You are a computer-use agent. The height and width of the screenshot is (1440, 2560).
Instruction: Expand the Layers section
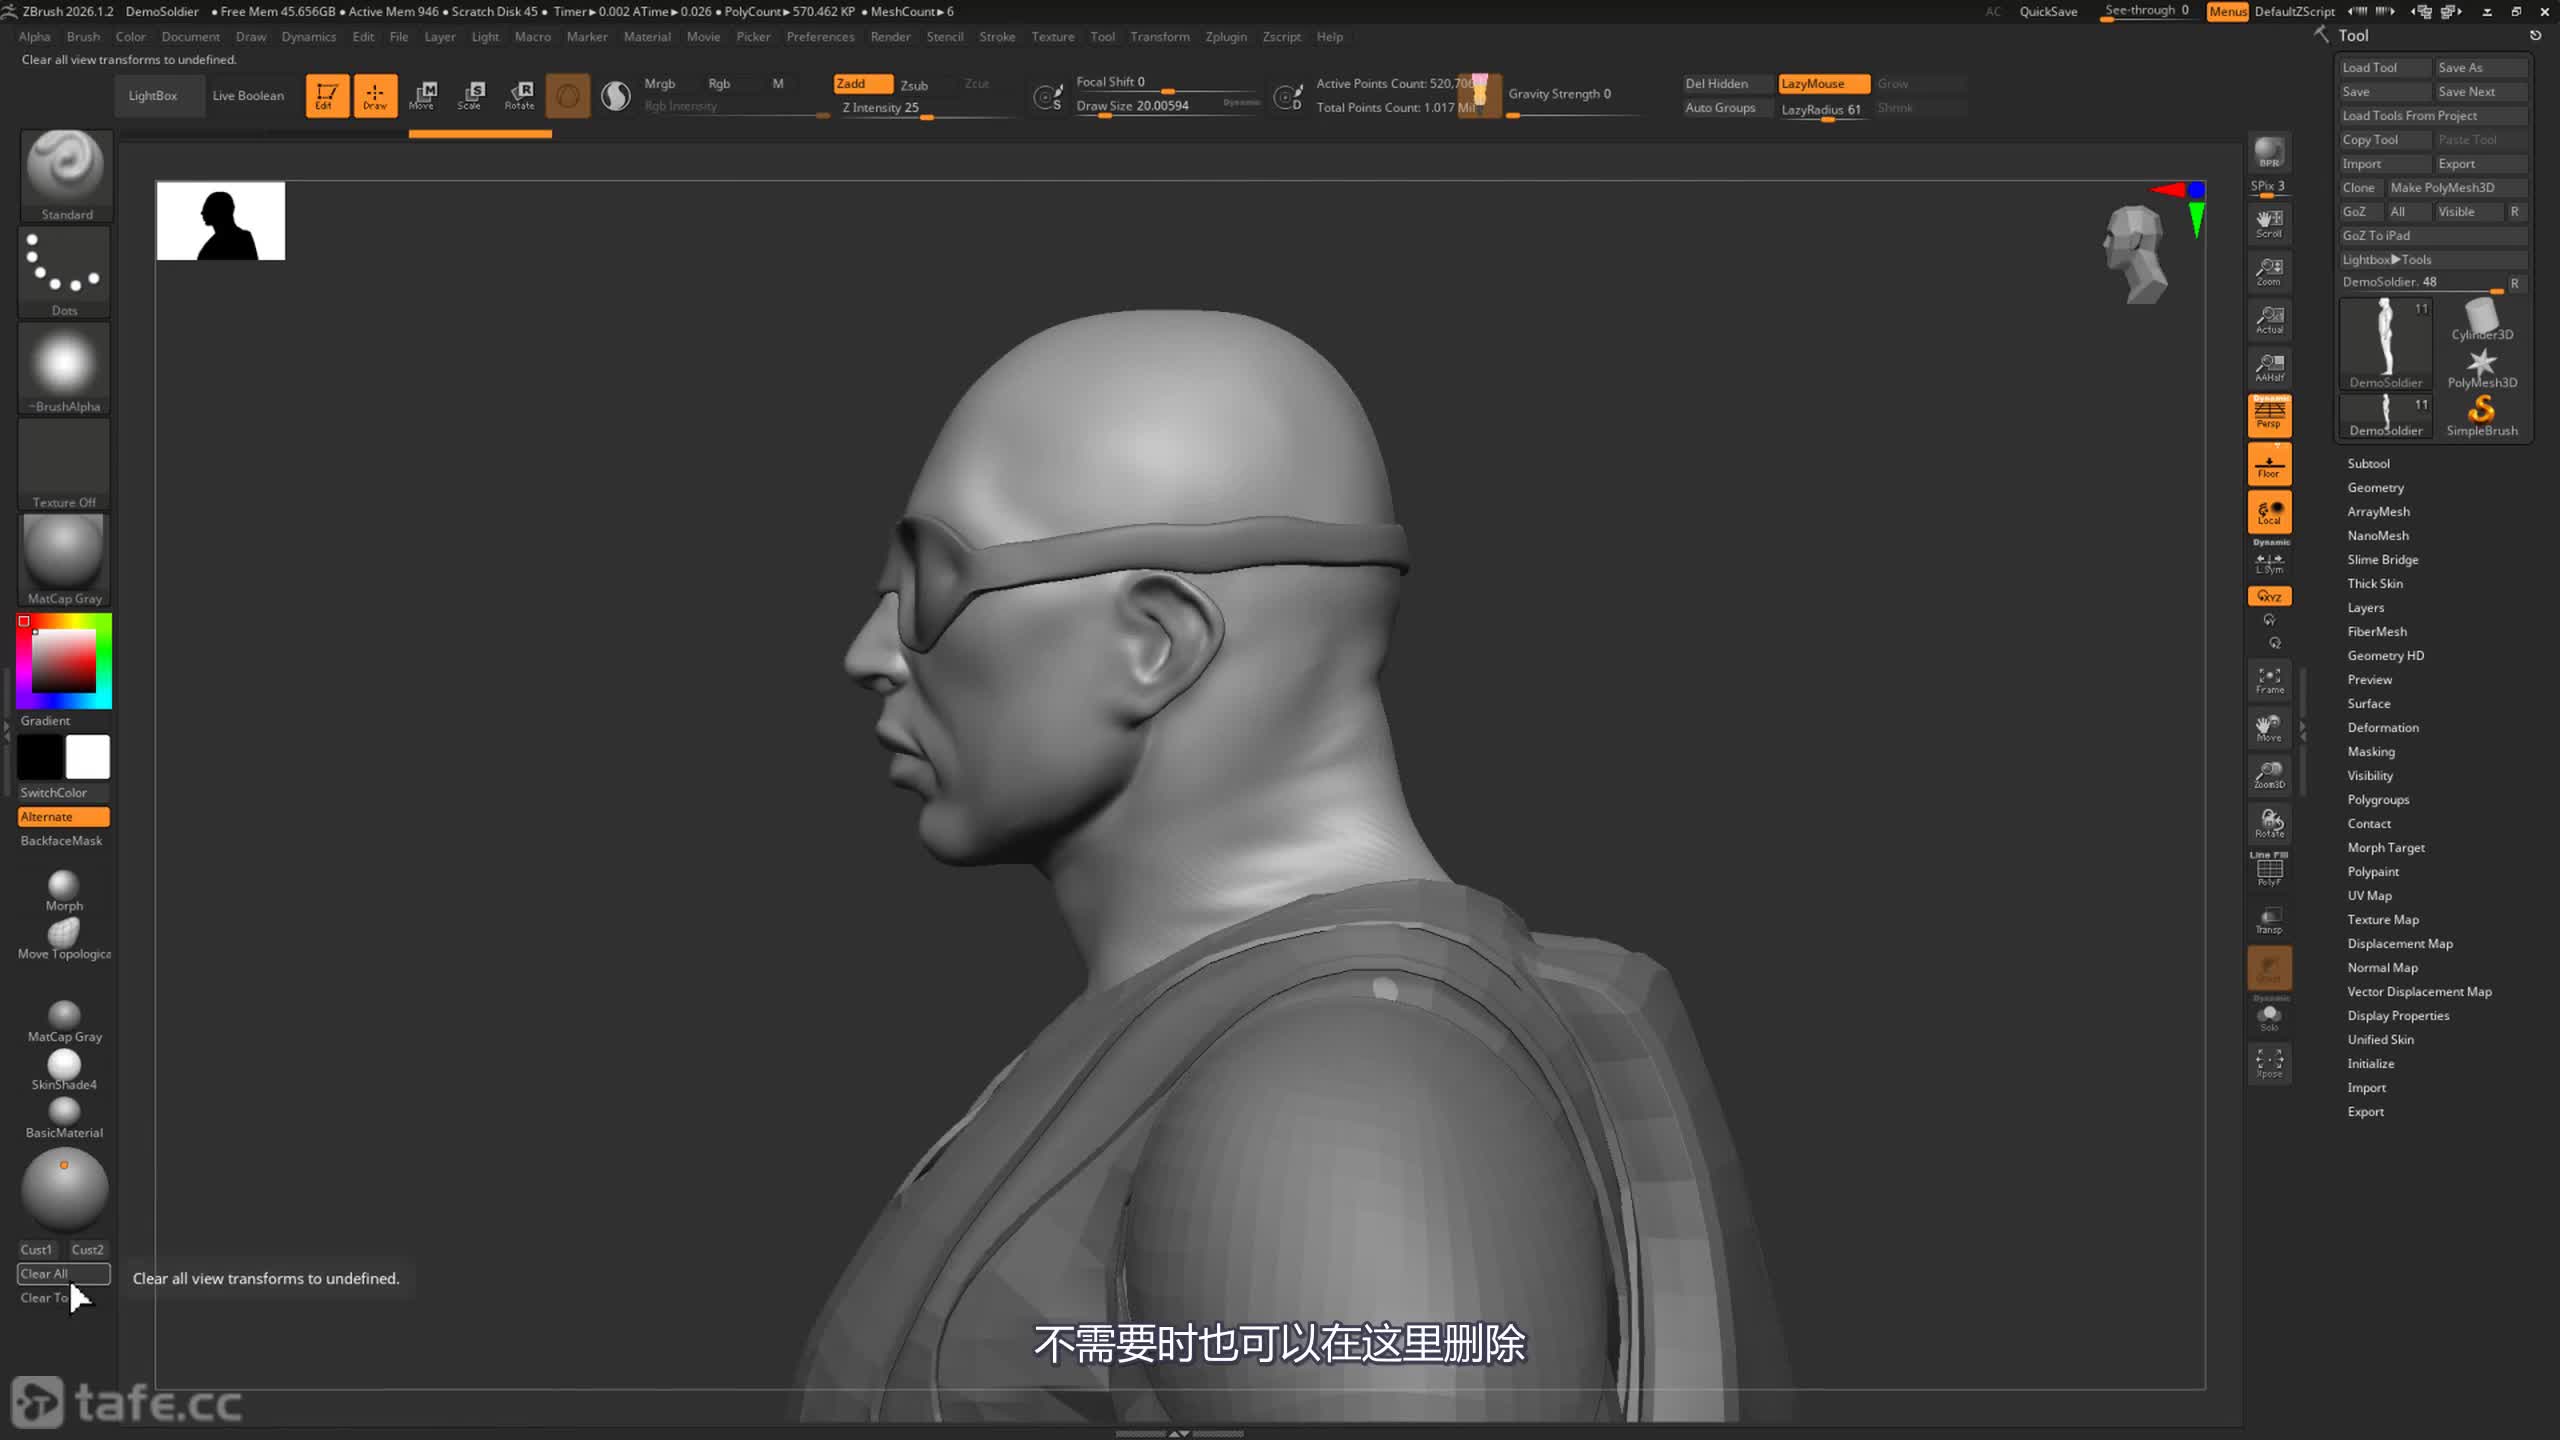pyautogui.click(x=2365, y=608)
